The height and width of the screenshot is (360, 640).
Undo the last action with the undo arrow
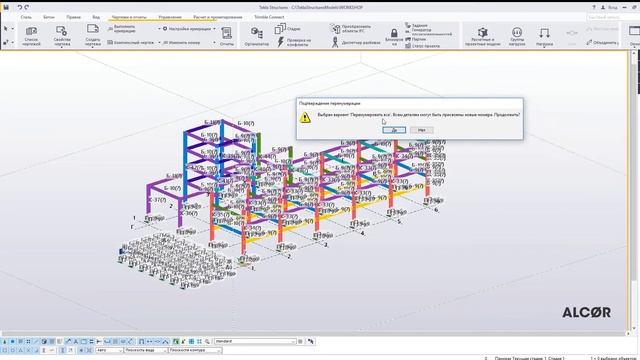(x=19, y=7)
